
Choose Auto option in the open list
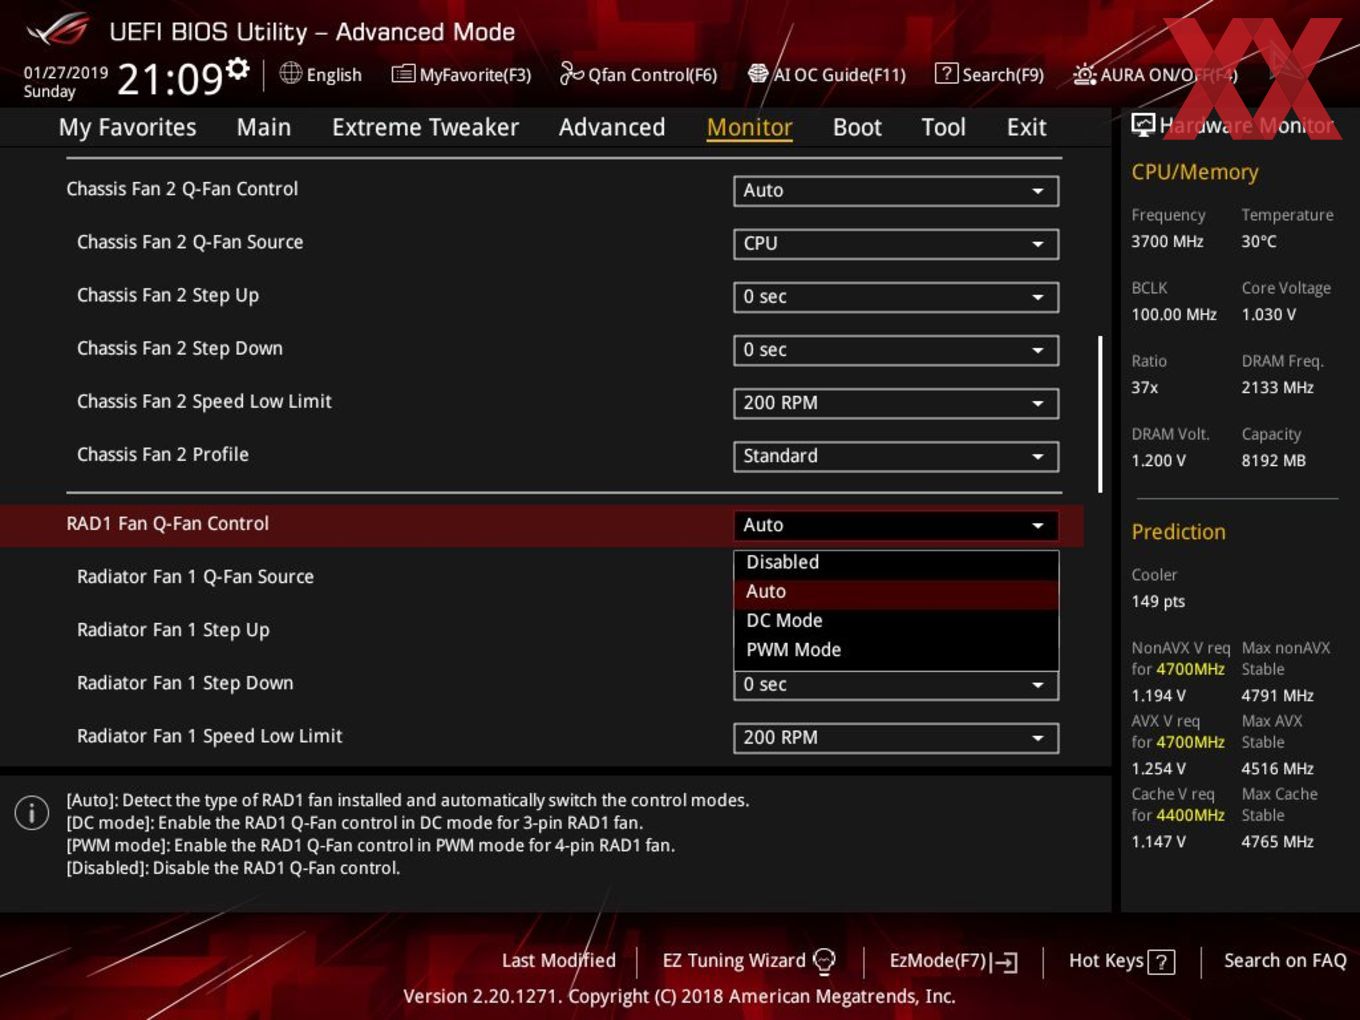coord(896,591)
